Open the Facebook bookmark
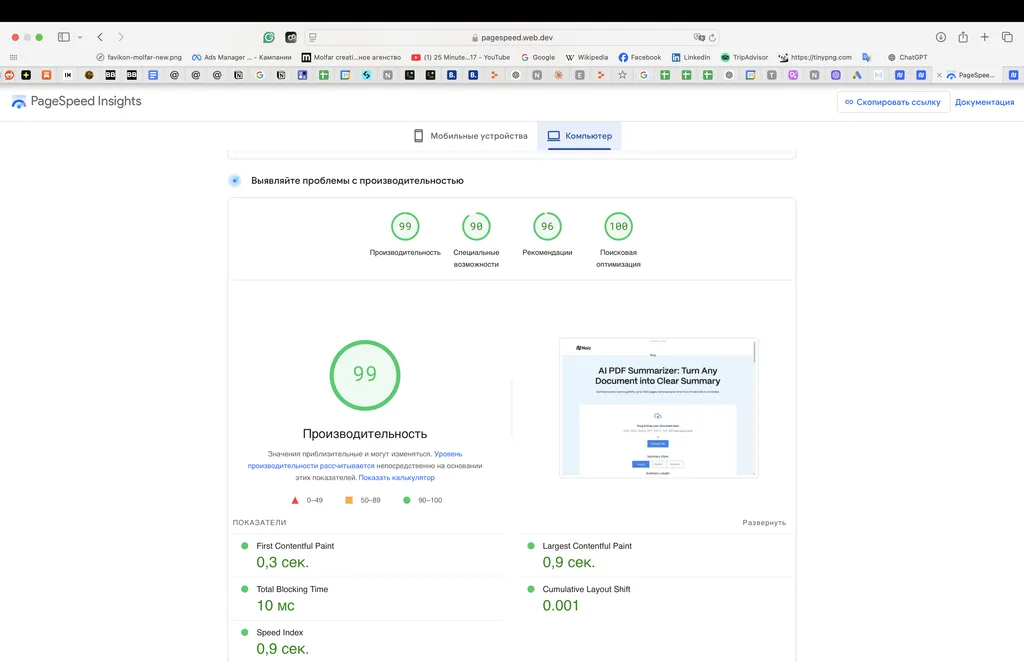Screen dimensions: 1024x662 click(x=640, y=57)
